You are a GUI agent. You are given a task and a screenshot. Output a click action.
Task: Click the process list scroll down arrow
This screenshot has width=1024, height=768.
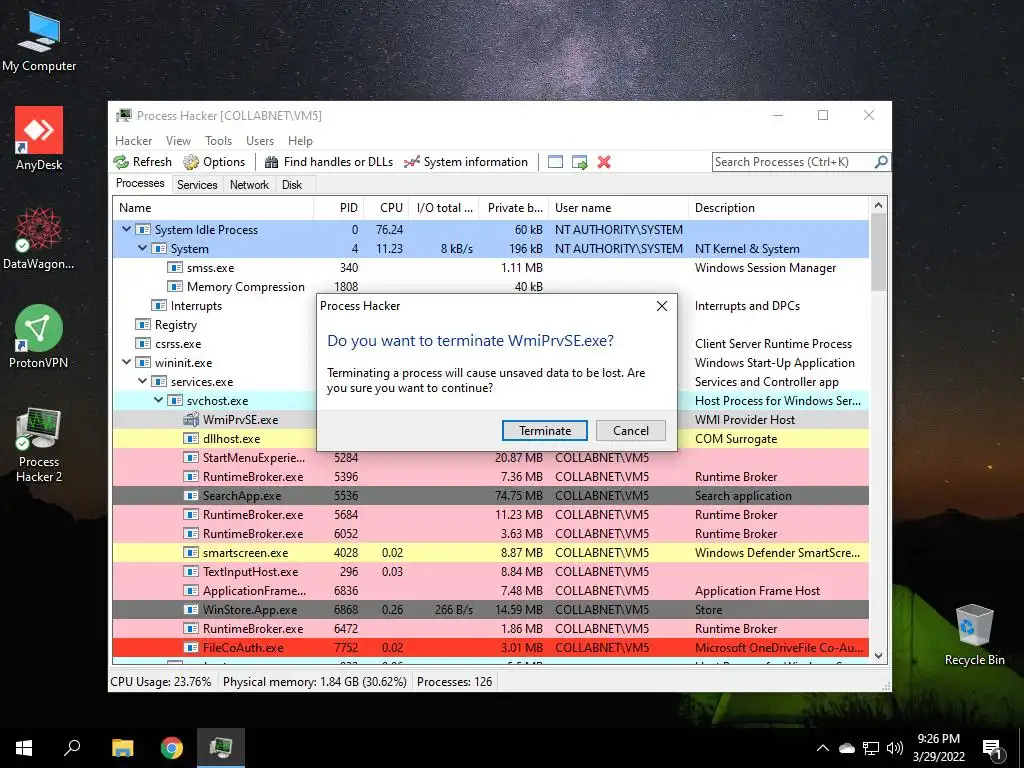pyautogui.click(x=878, y=656)
